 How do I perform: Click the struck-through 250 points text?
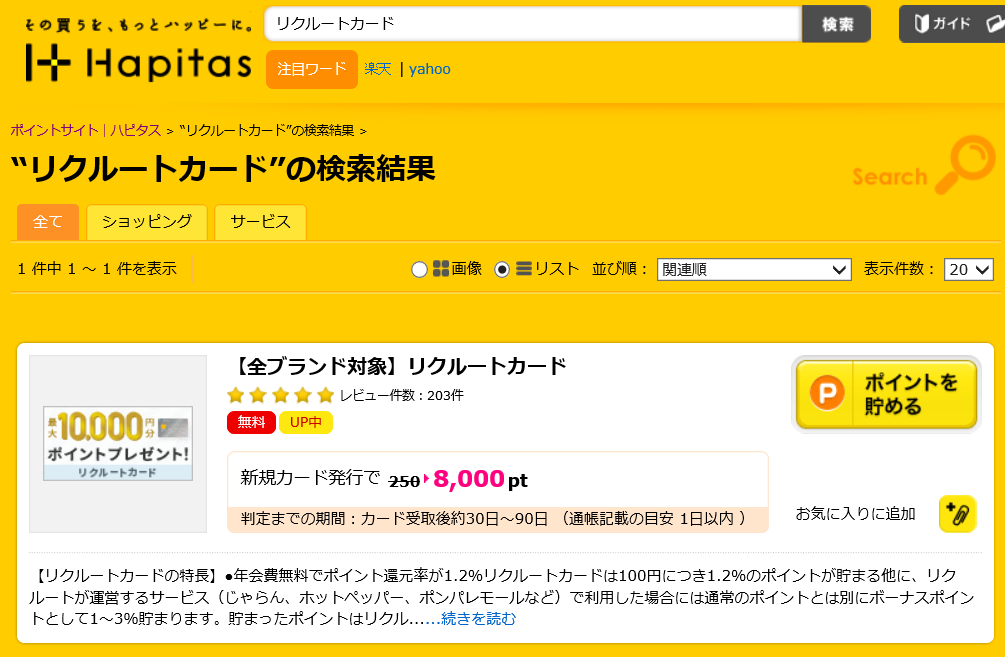(x=404, y=481)
